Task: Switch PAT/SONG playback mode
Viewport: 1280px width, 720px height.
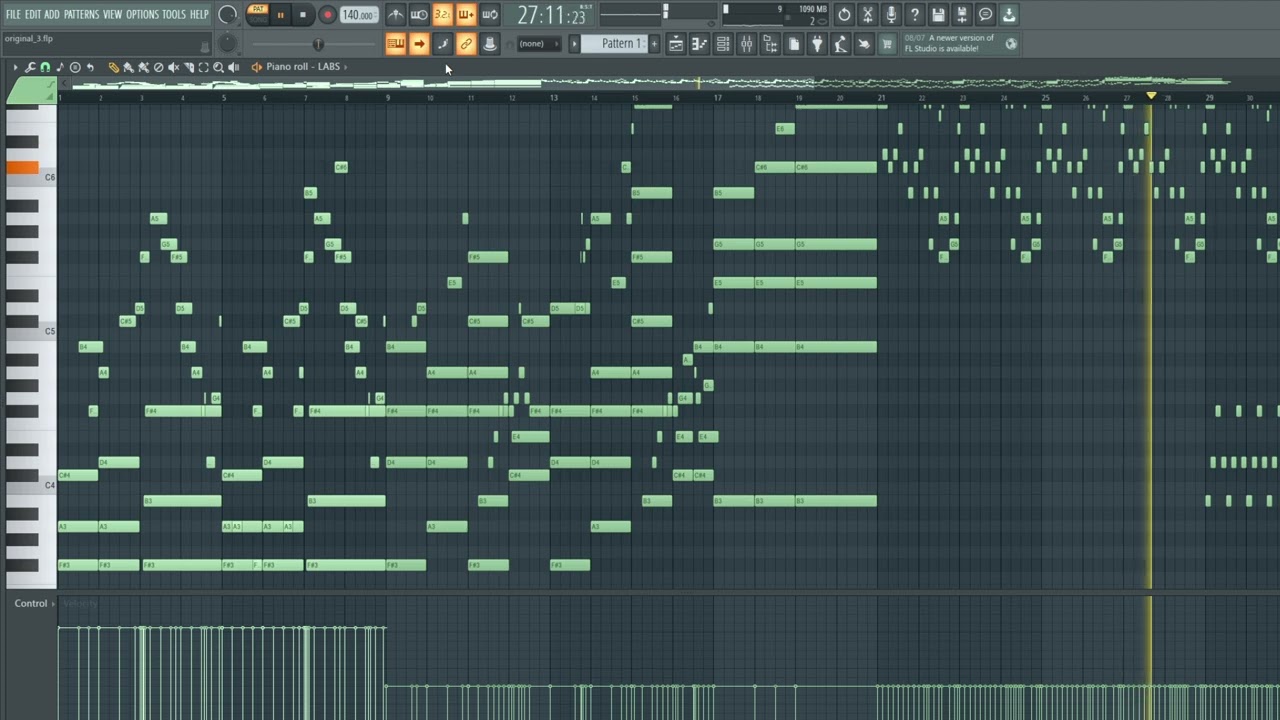Action: click(258, 15)
